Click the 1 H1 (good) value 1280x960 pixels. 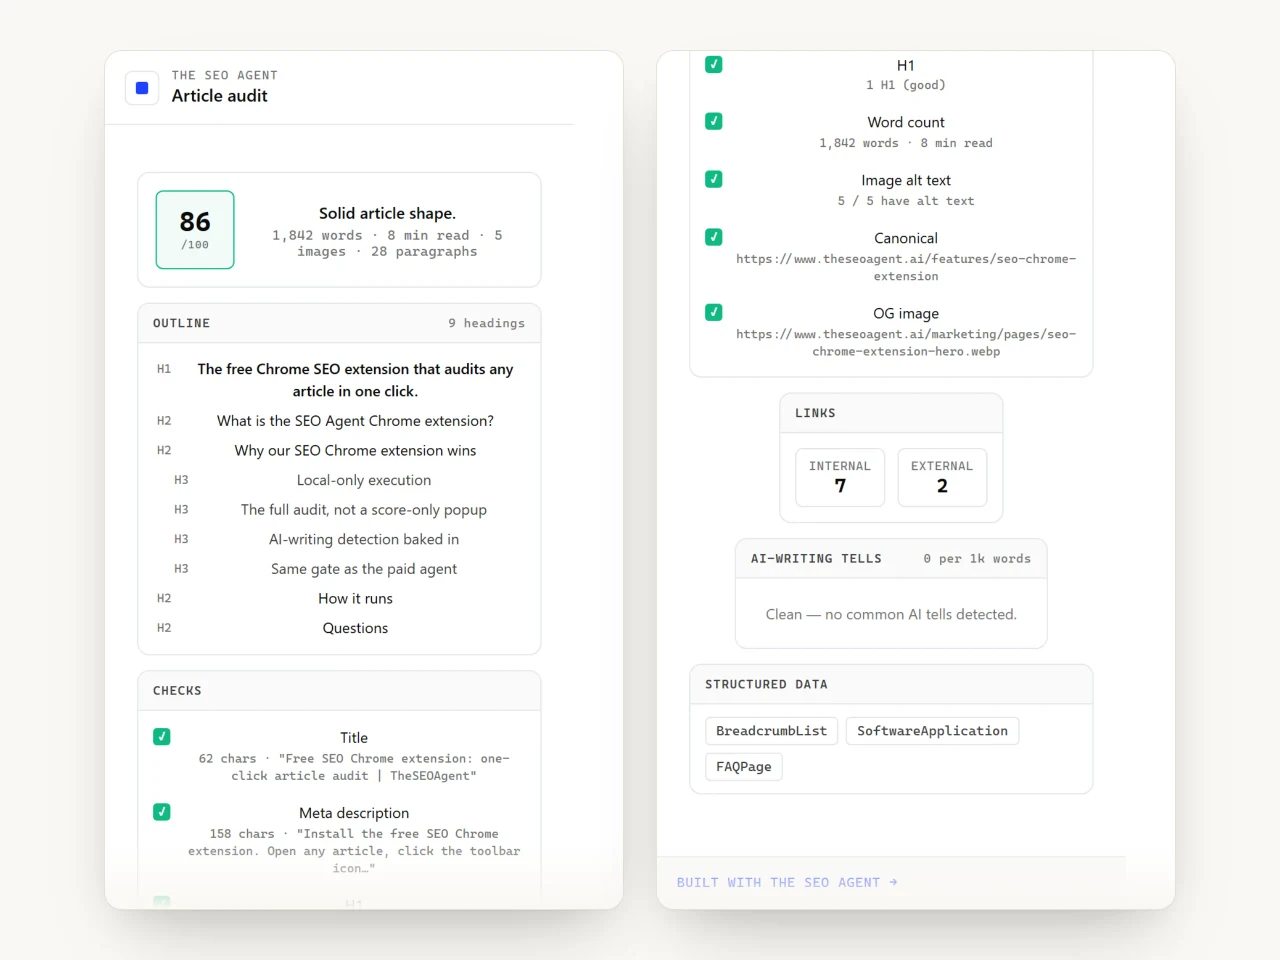click(906, 85)
